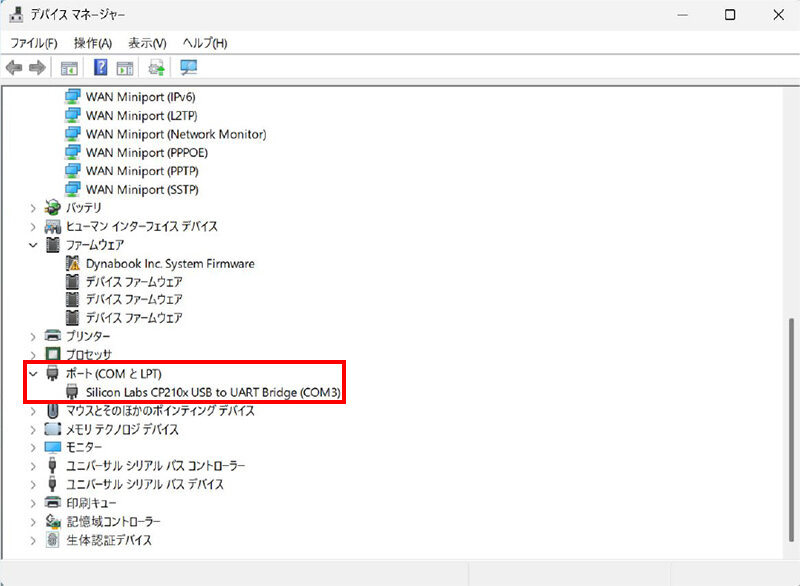Expand the バッテリ (Battery) category
800x586 pixels.
coord(34,208)
